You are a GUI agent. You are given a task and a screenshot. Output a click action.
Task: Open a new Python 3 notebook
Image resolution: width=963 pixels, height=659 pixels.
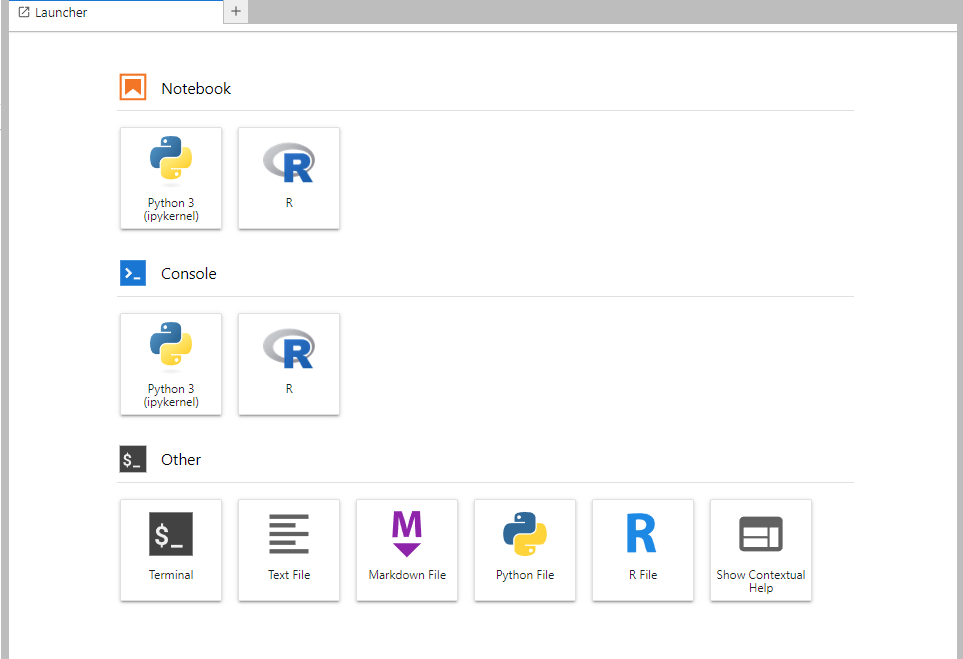click(170, 178)
